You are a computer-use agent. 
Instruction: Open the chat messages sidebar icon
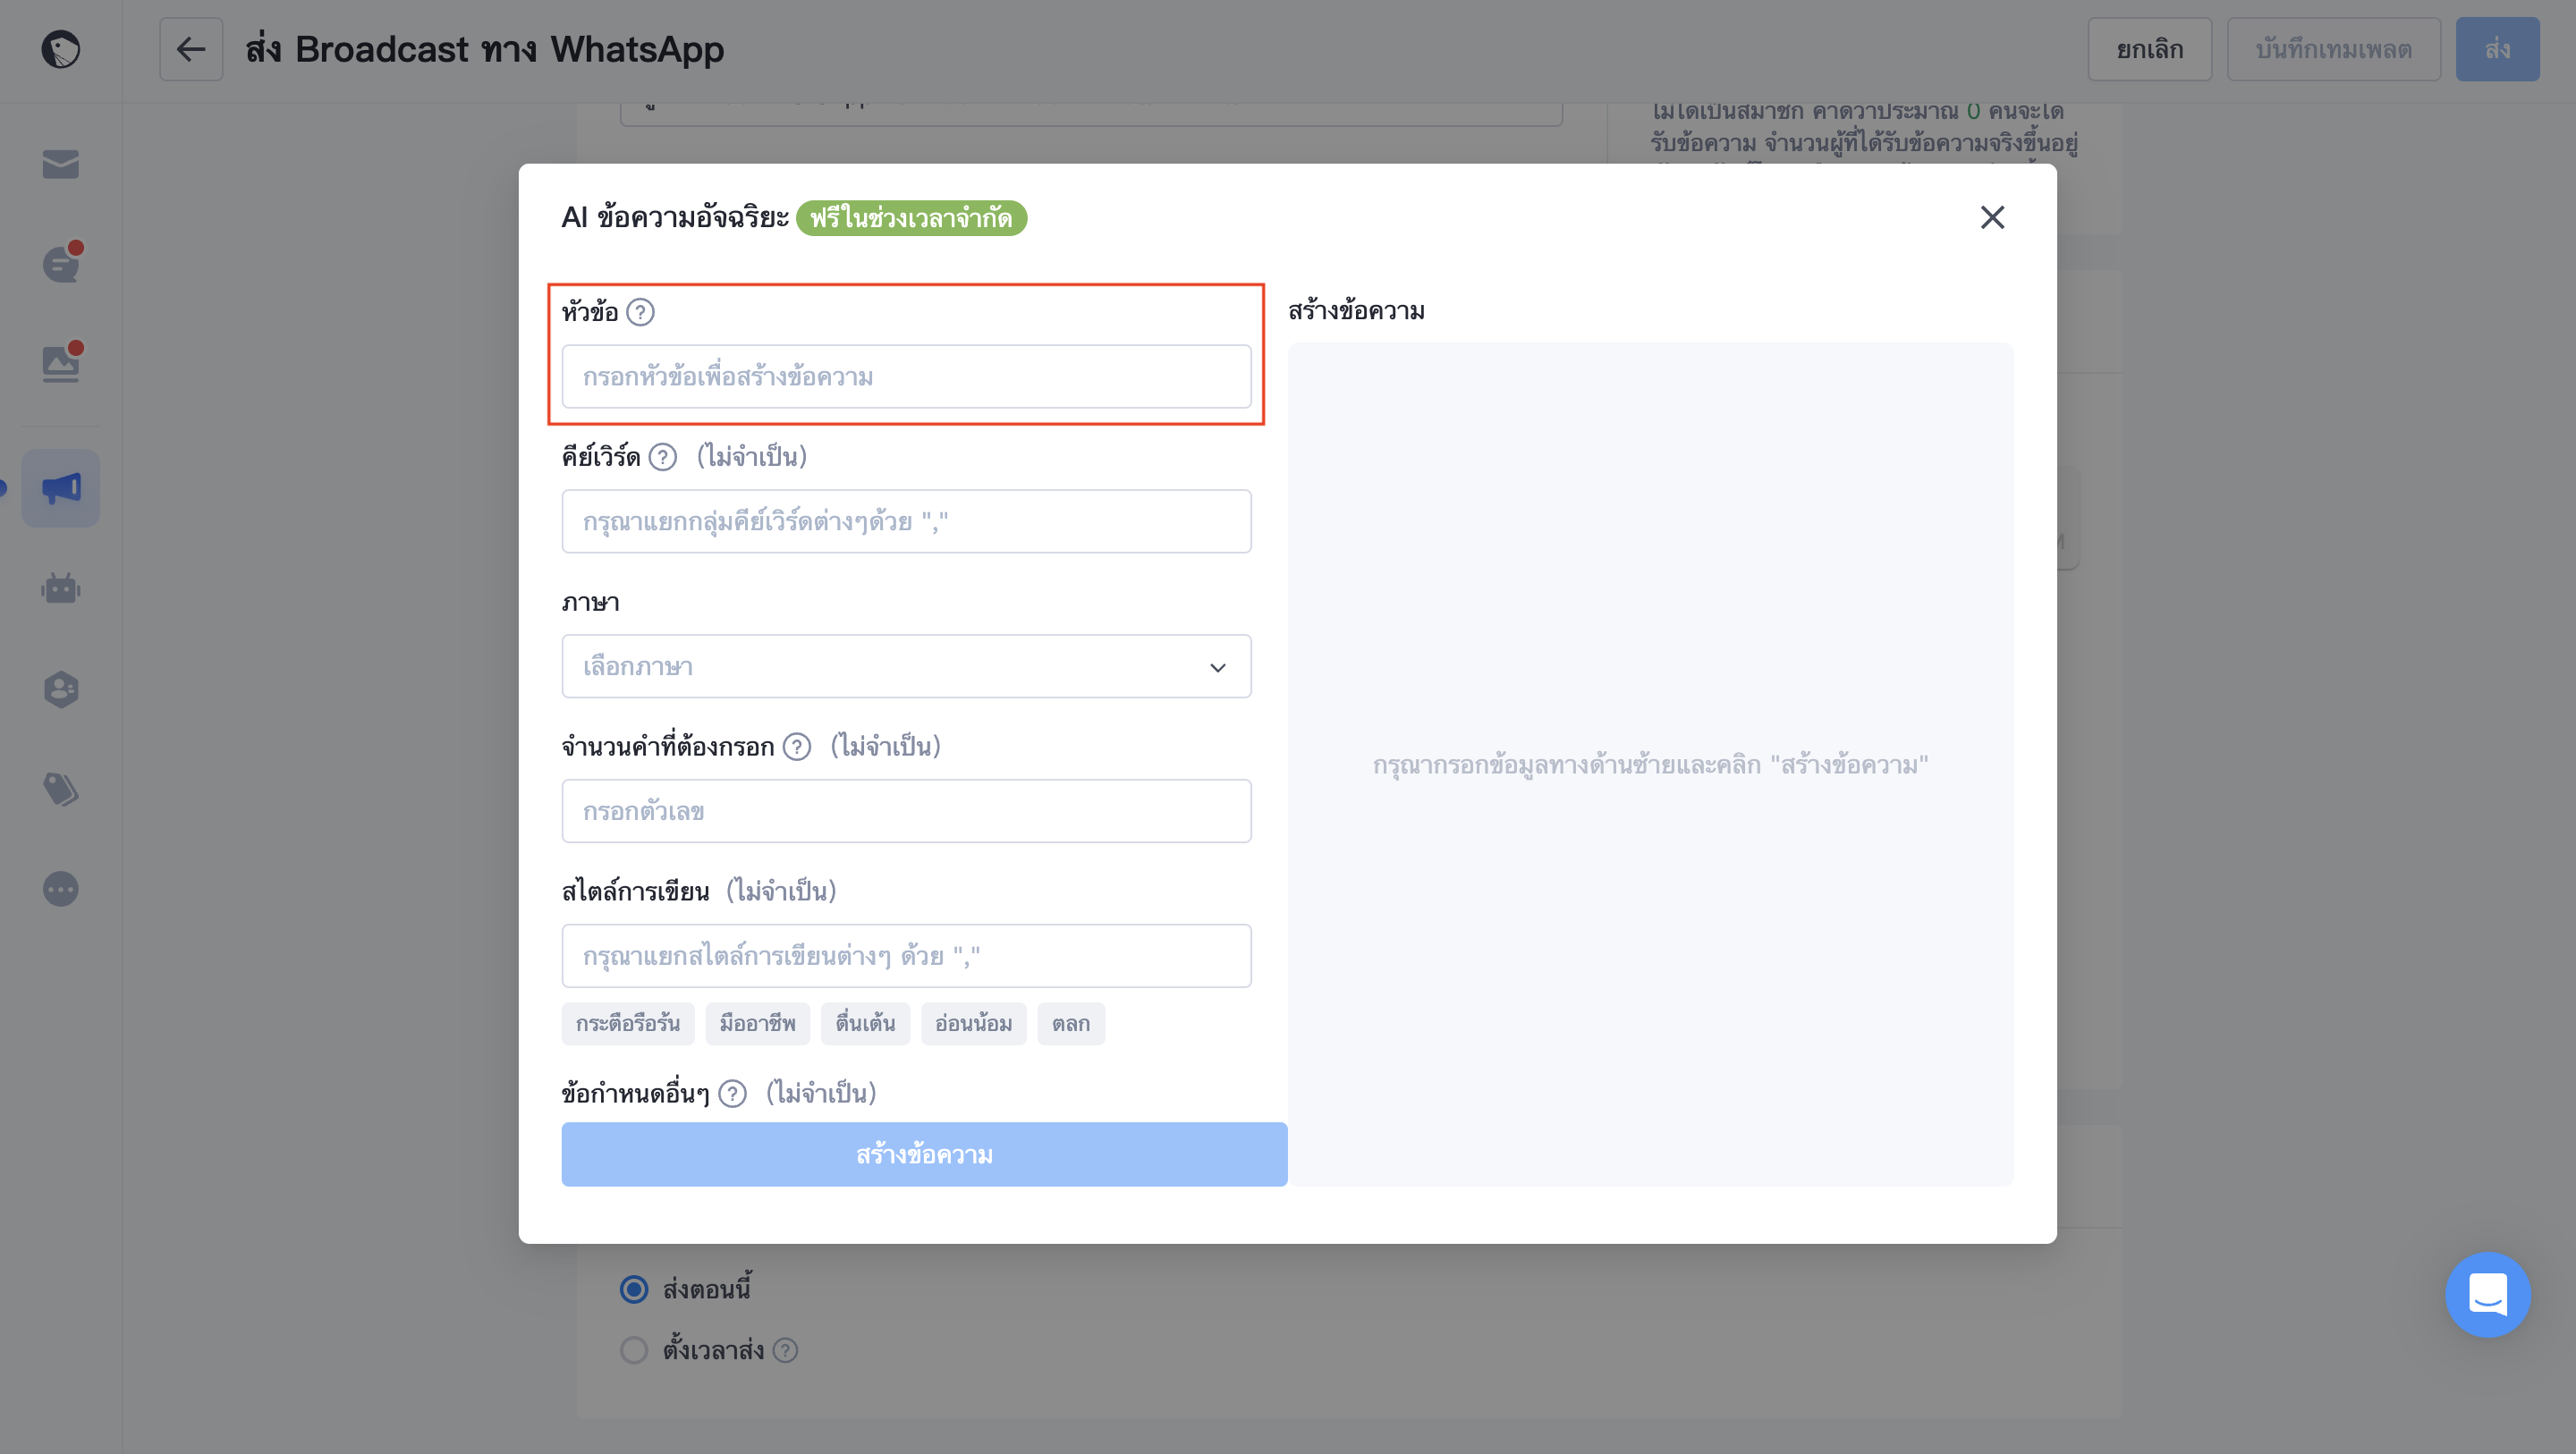(x=61, y=264)
